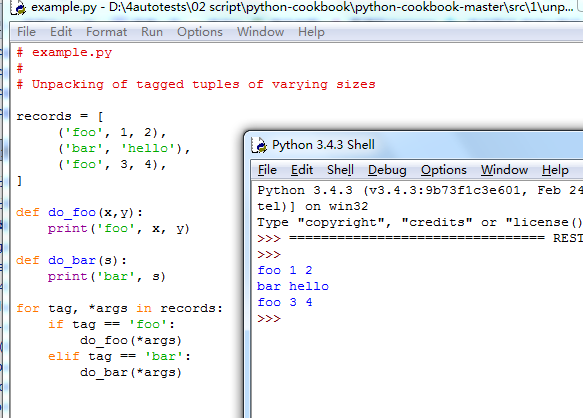The image size is (583, 418).
Task: Open Run menu in editor window
Action: point(152,32)
